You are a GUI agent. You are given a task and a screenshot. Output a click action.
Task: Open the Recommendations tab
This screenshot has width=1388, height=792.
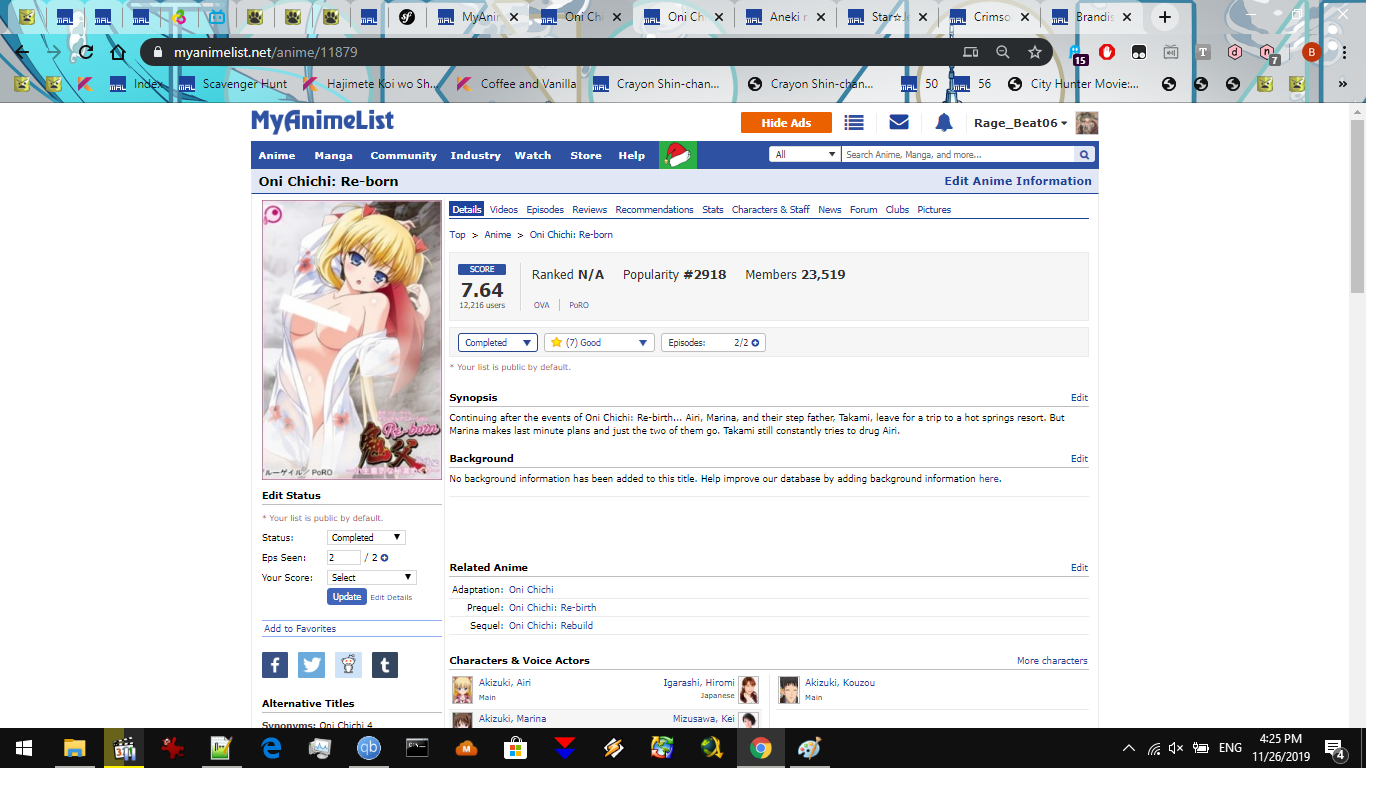tap(654, 210)
